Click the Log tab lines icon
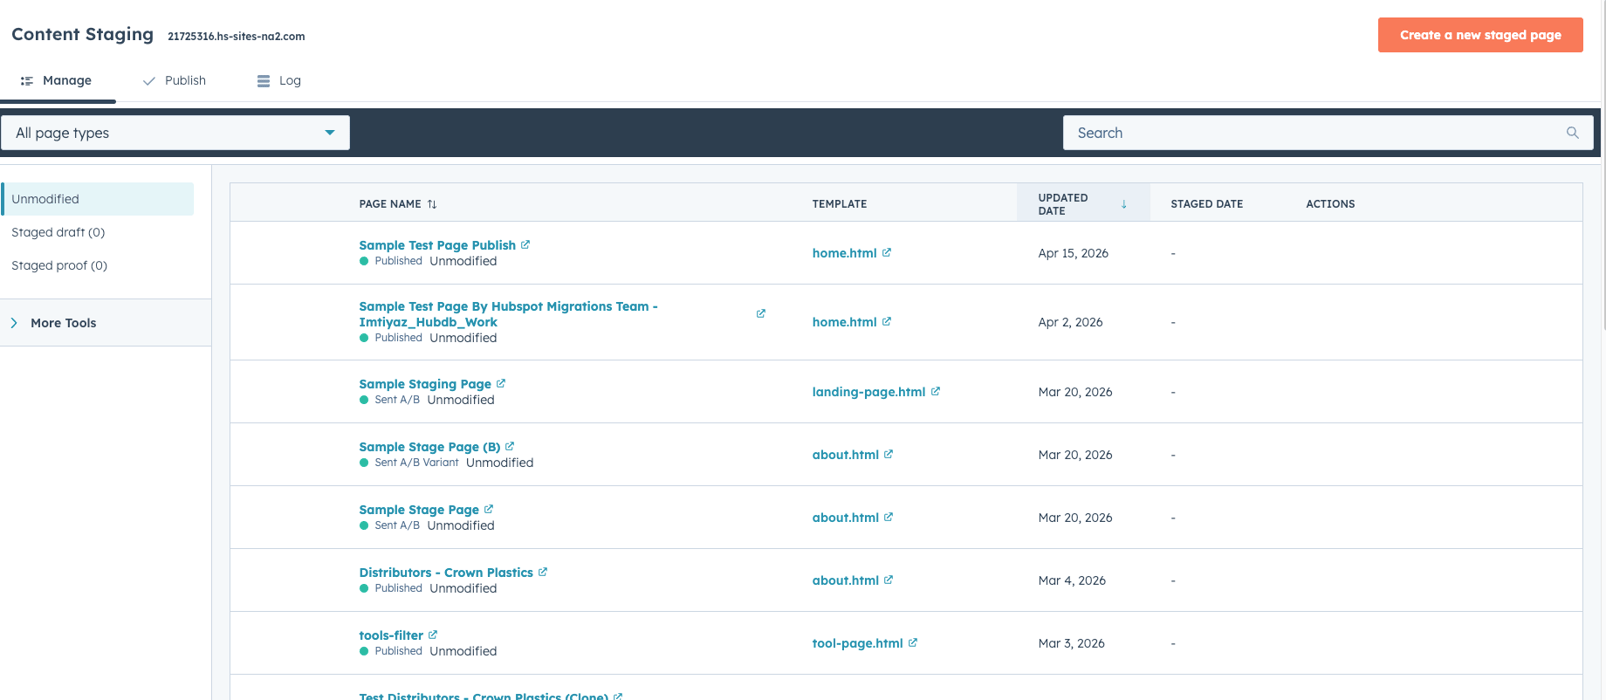The image size is (1606, 700). [x=264, y=81]
